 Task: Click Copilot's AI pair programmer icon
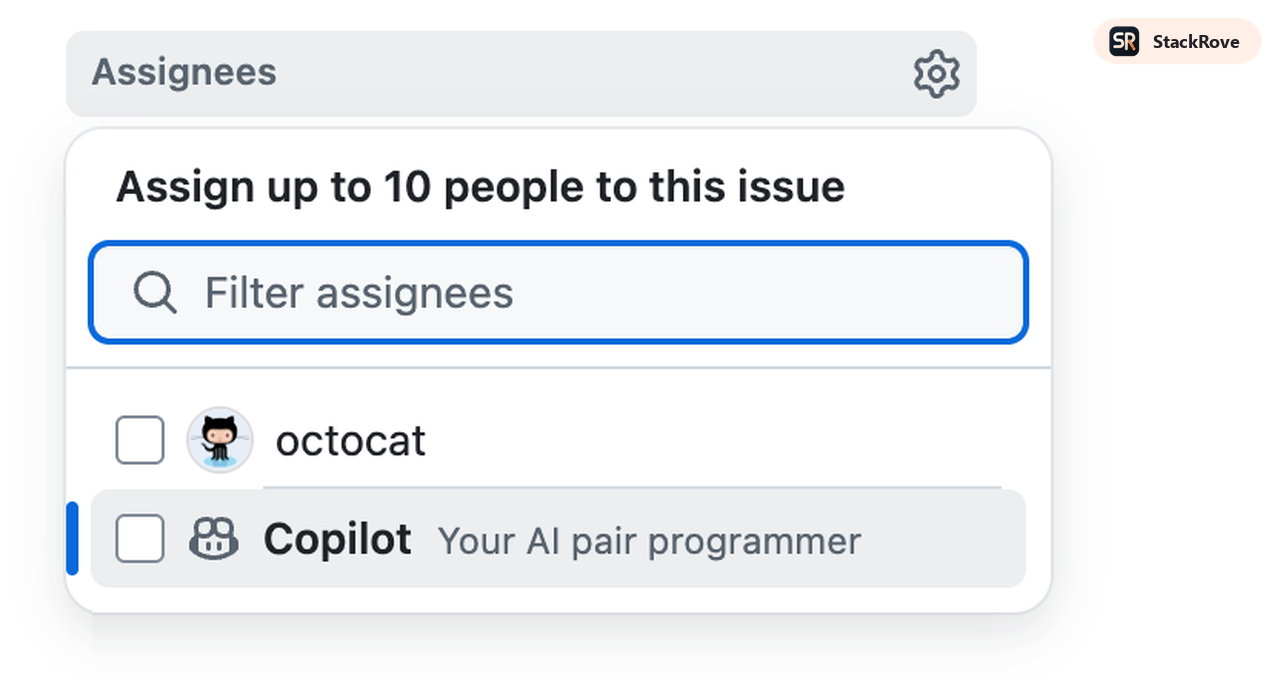[214, 539]
